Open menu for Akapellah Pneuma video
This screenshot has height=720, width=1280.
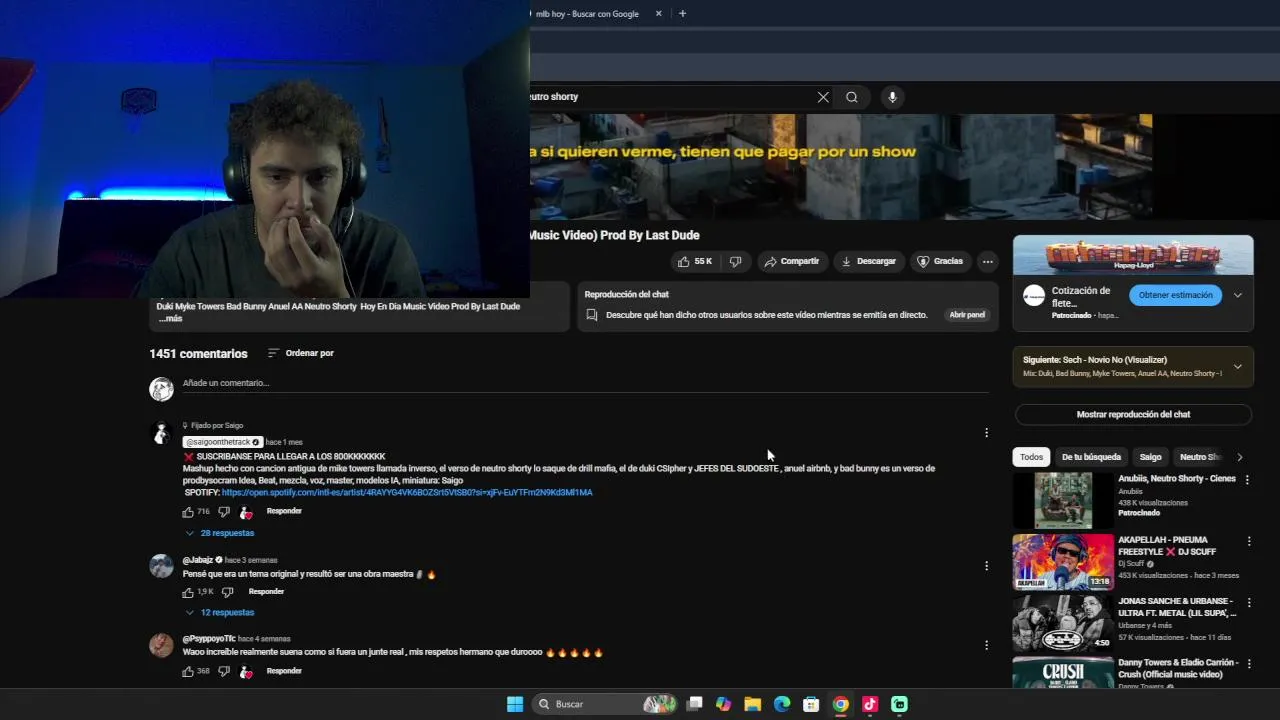point(1248,541)
